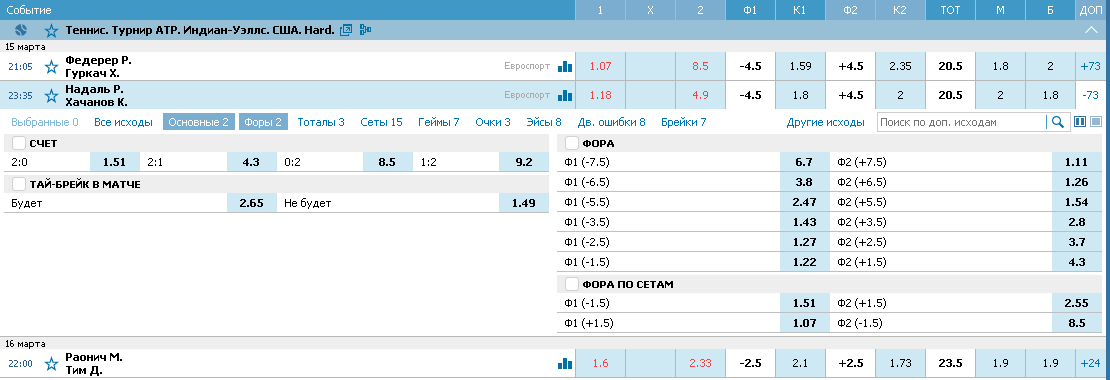Open statistics chart for Раонич–Тим
The width and height of the screenshot is (1110, 380).
(565, 364)
